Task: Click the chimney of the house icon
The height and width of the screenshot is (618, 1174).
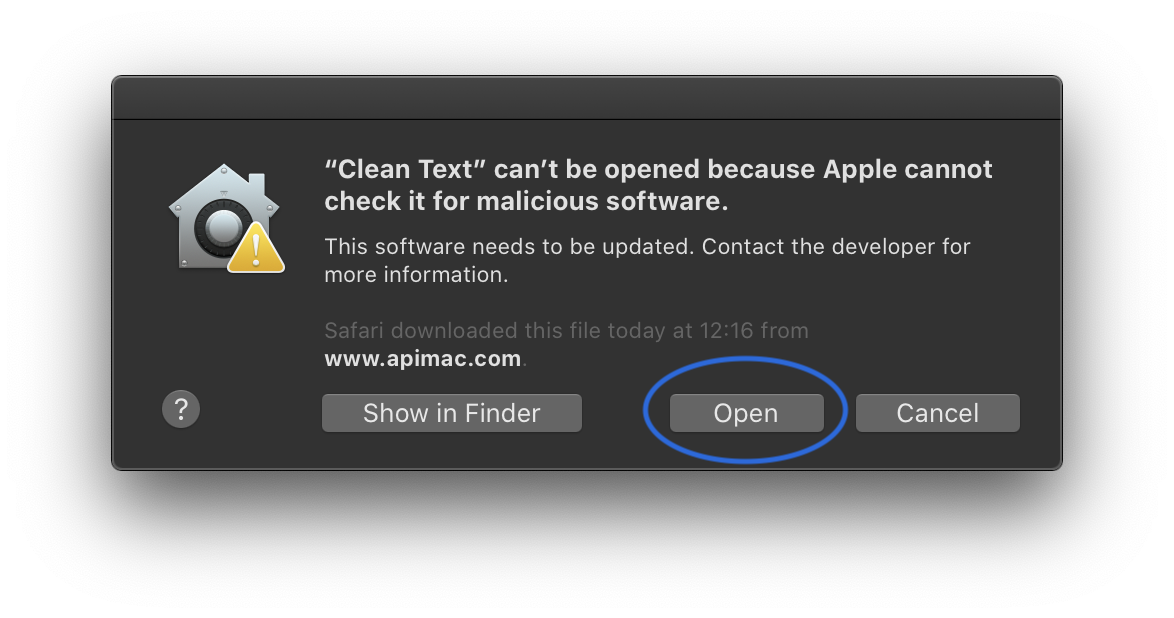Action: (256, 184)
